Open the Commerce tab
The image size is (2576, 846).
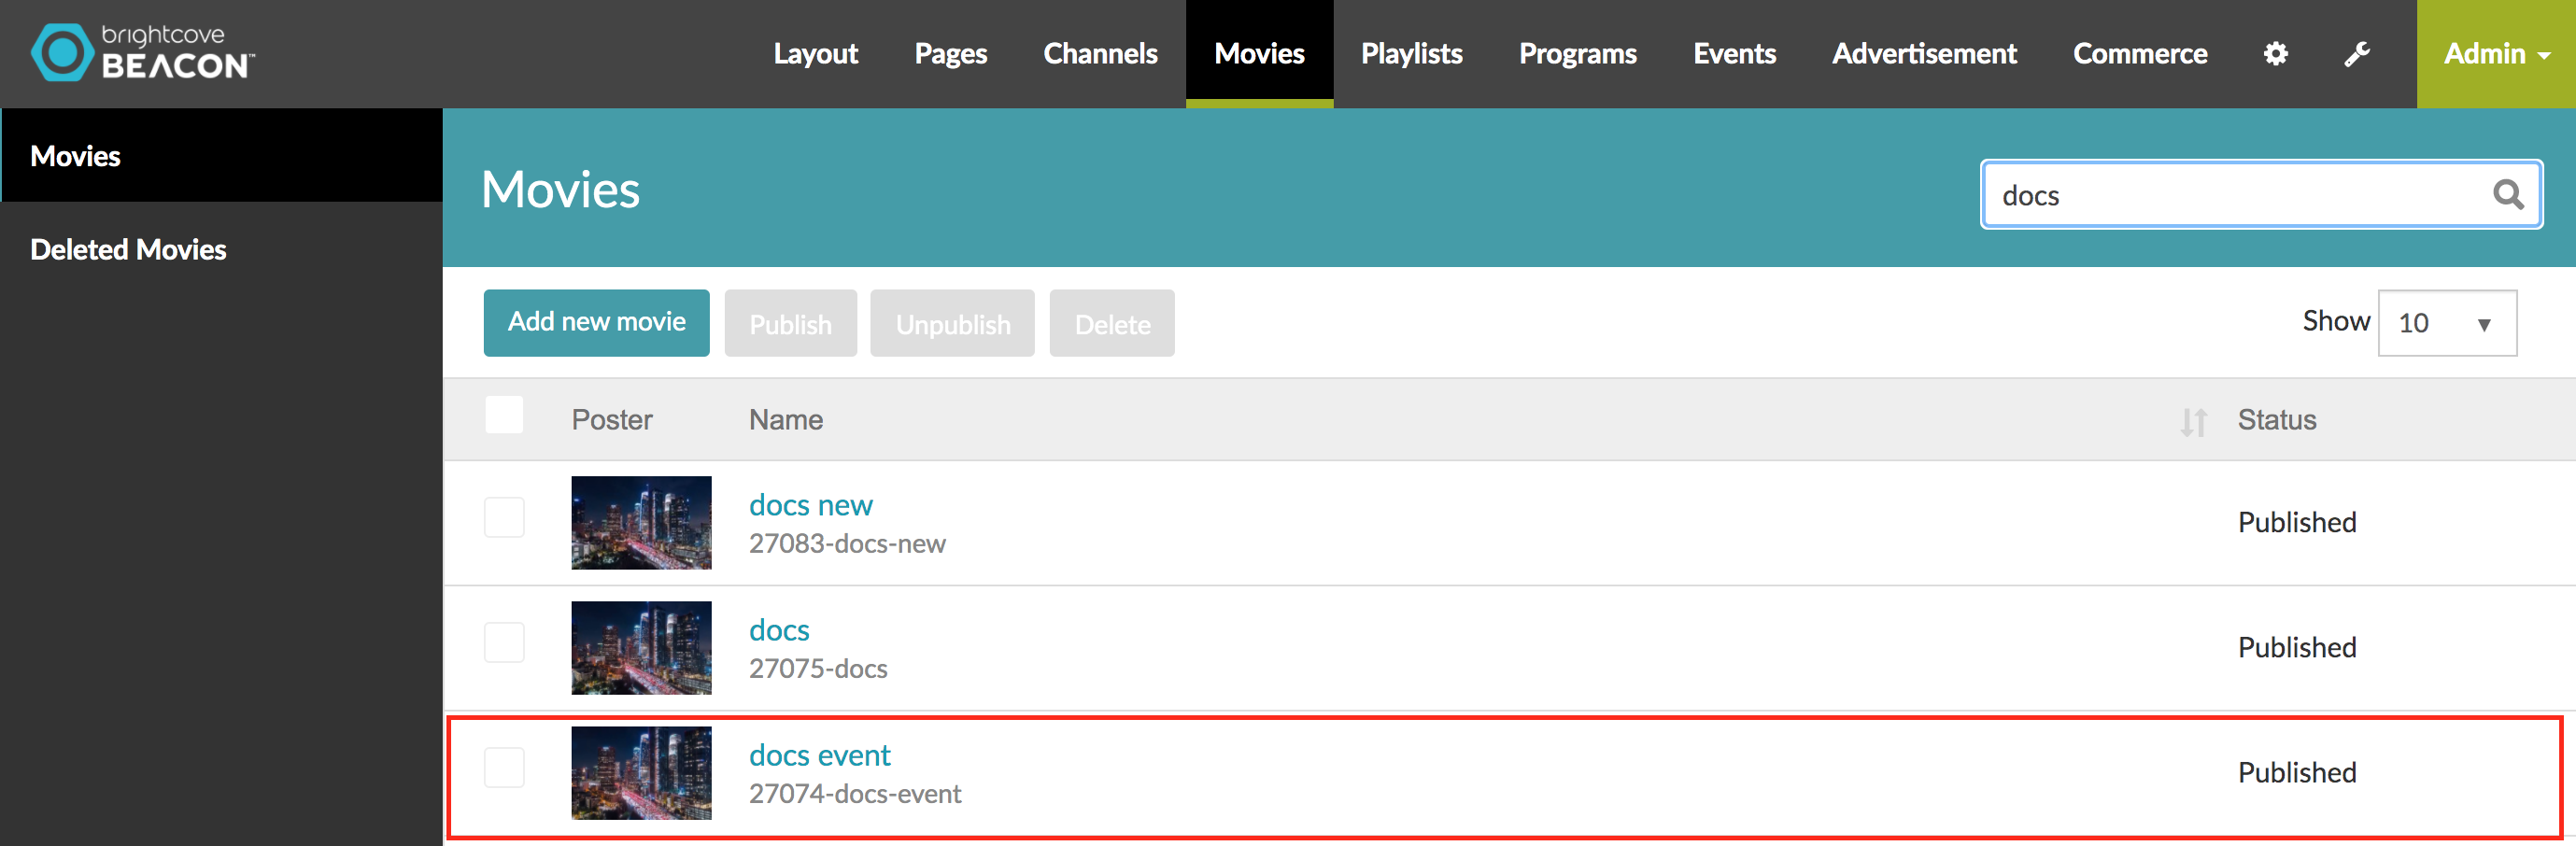tap(2139, 54)
